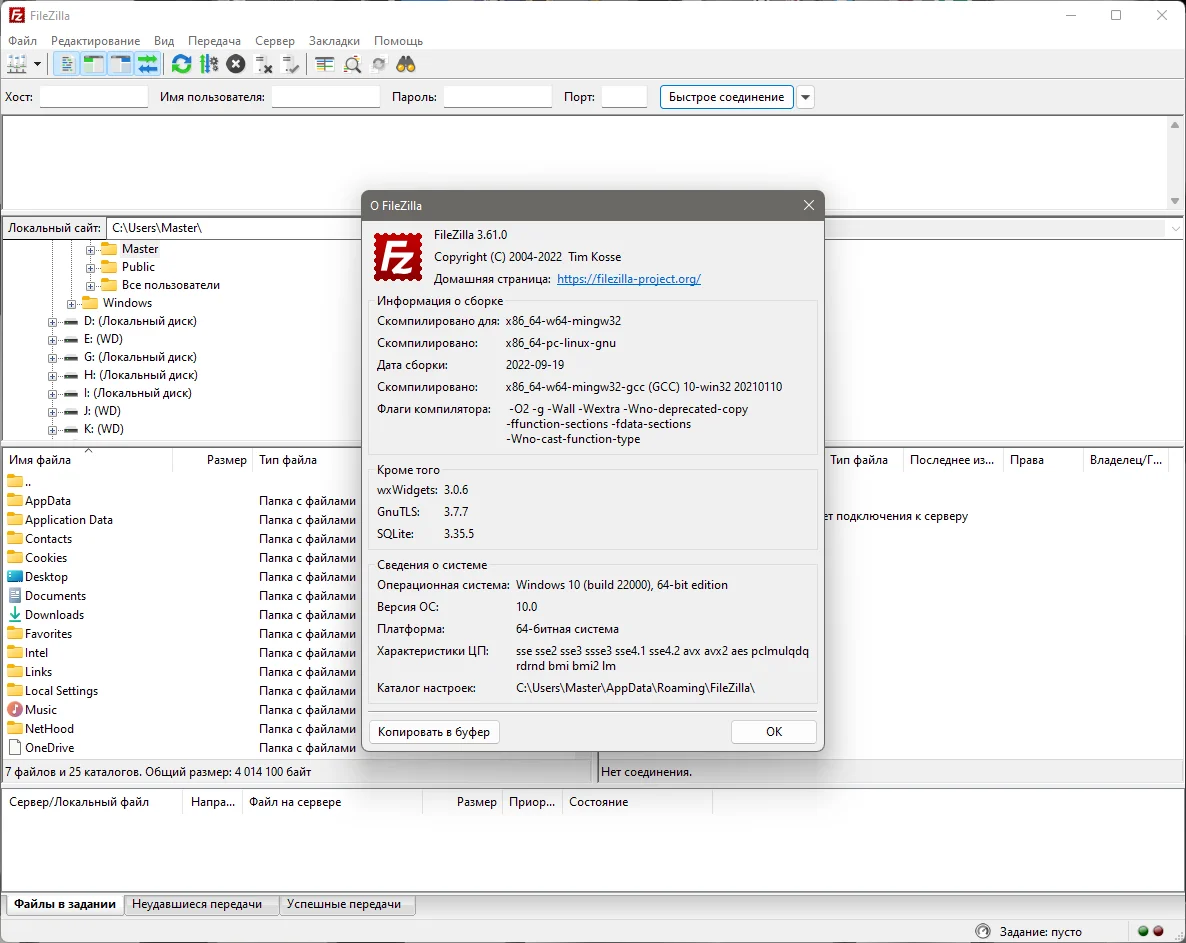This screenshot has width=1186, height=943.
Task: Open the Редактирование menu
Action: tap(95, 41)
